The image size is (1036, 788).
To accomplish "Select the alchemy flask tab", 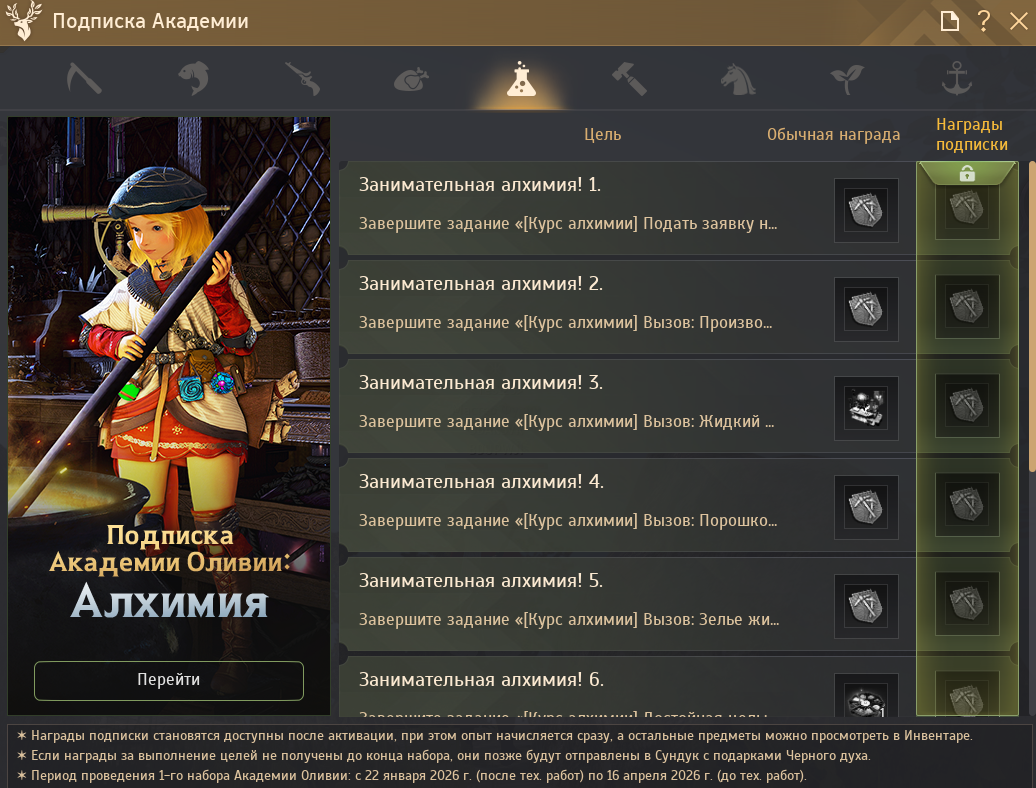I will (521, 79).
